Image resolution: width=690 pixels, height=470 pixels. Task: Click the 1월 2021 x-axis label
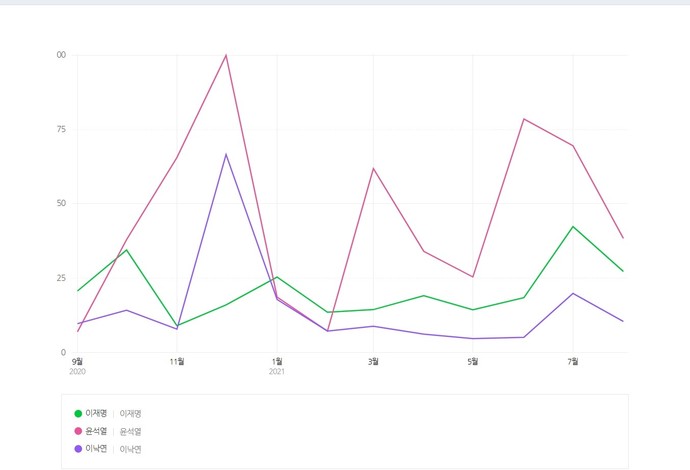pyautogui.click(x=277, y=361)
